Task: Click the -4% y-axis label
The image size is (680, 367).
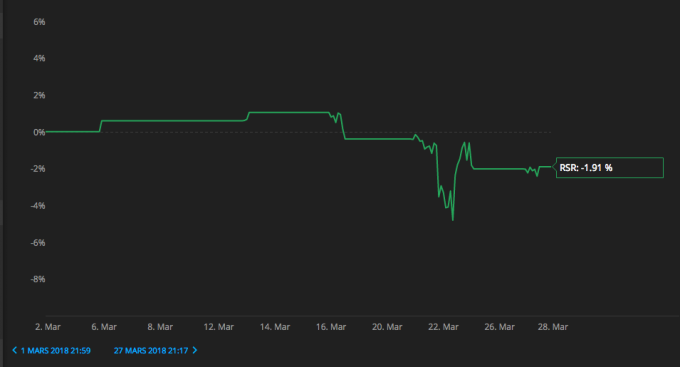Action: coord(38,206)
